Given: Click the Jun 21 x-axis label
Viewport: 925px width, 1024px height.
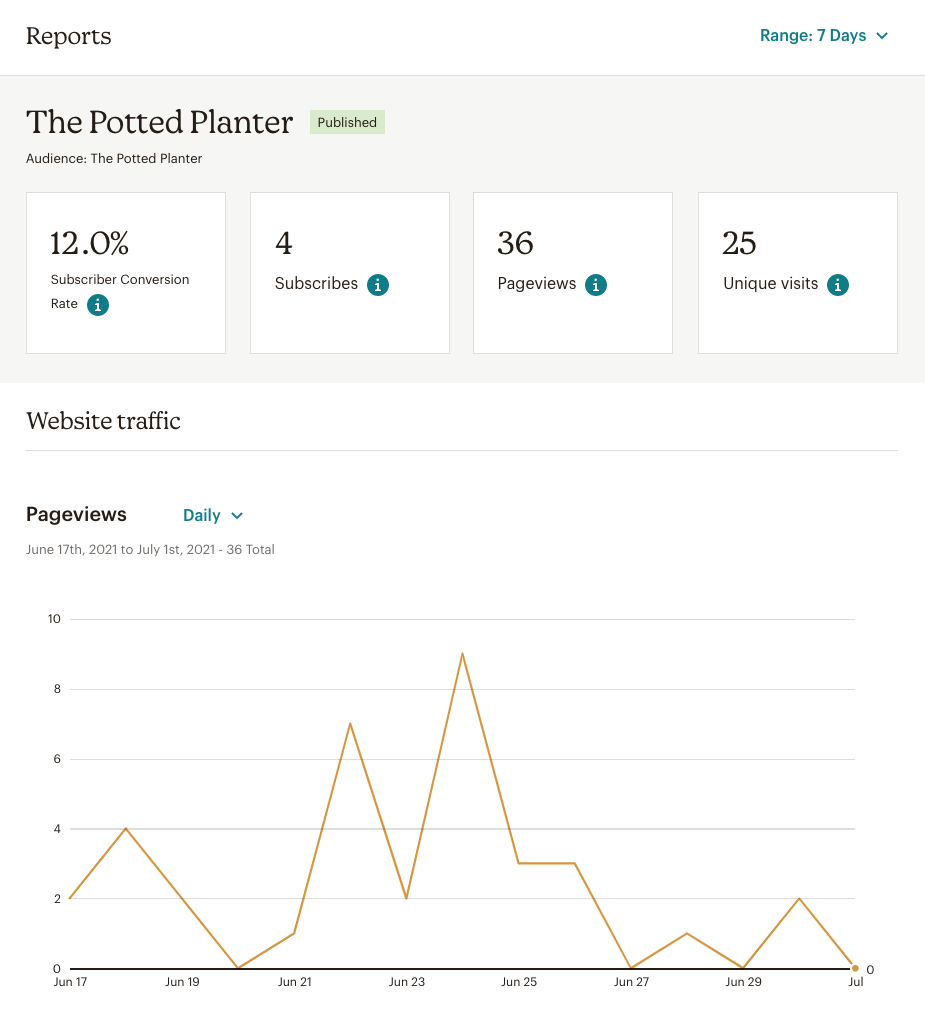Looking at the screenshot, I should [294, 982].
